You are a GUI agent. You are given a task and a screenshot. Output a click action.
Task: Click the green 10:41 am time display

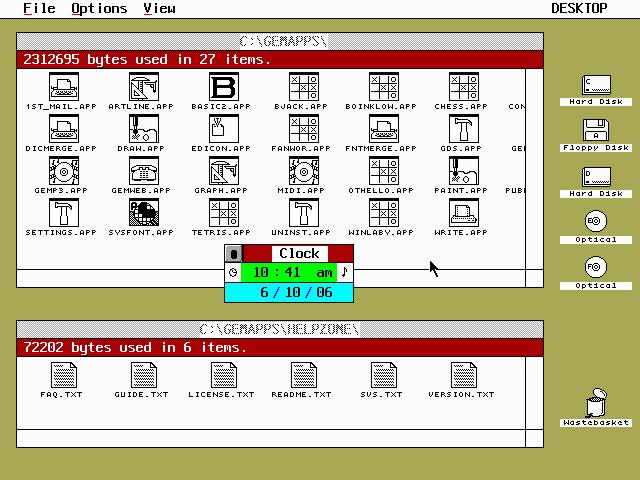pyautogui.click(x=289, y=272)
